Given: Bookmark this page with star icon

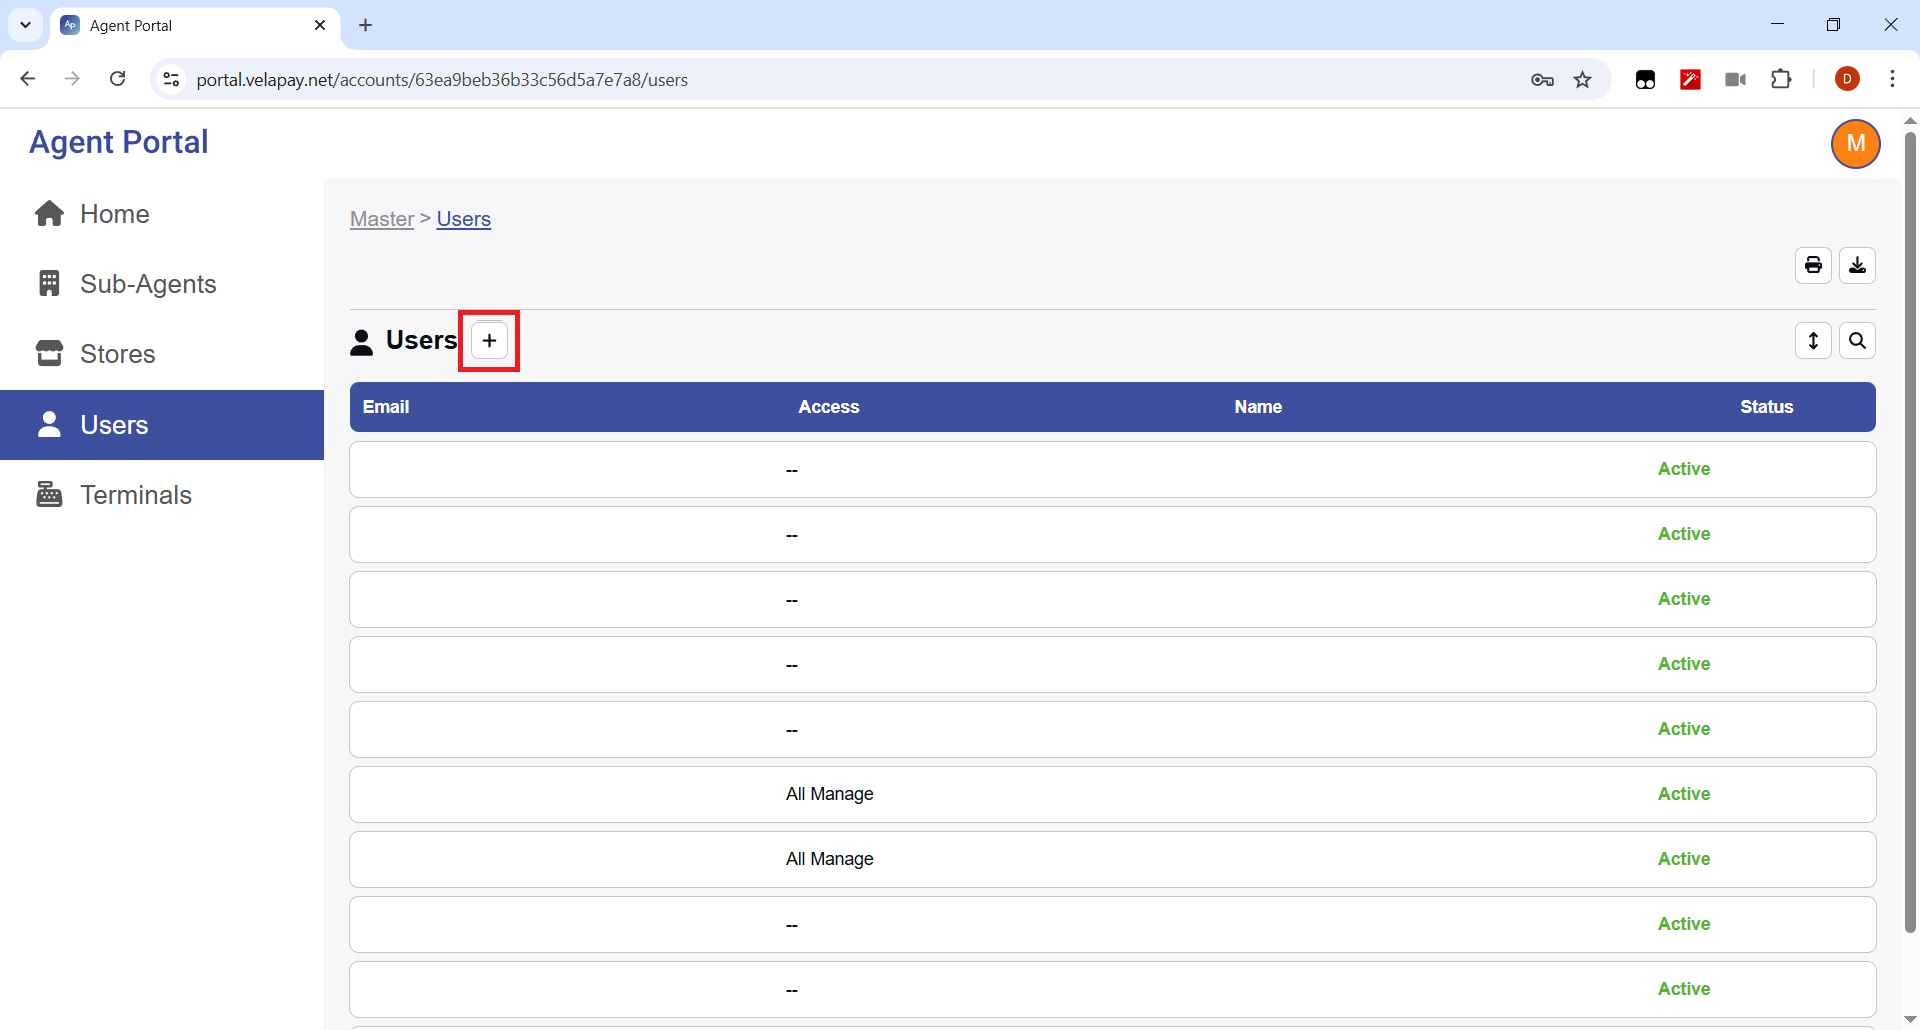Looking at the screenshot, I should coord(1582,80).
